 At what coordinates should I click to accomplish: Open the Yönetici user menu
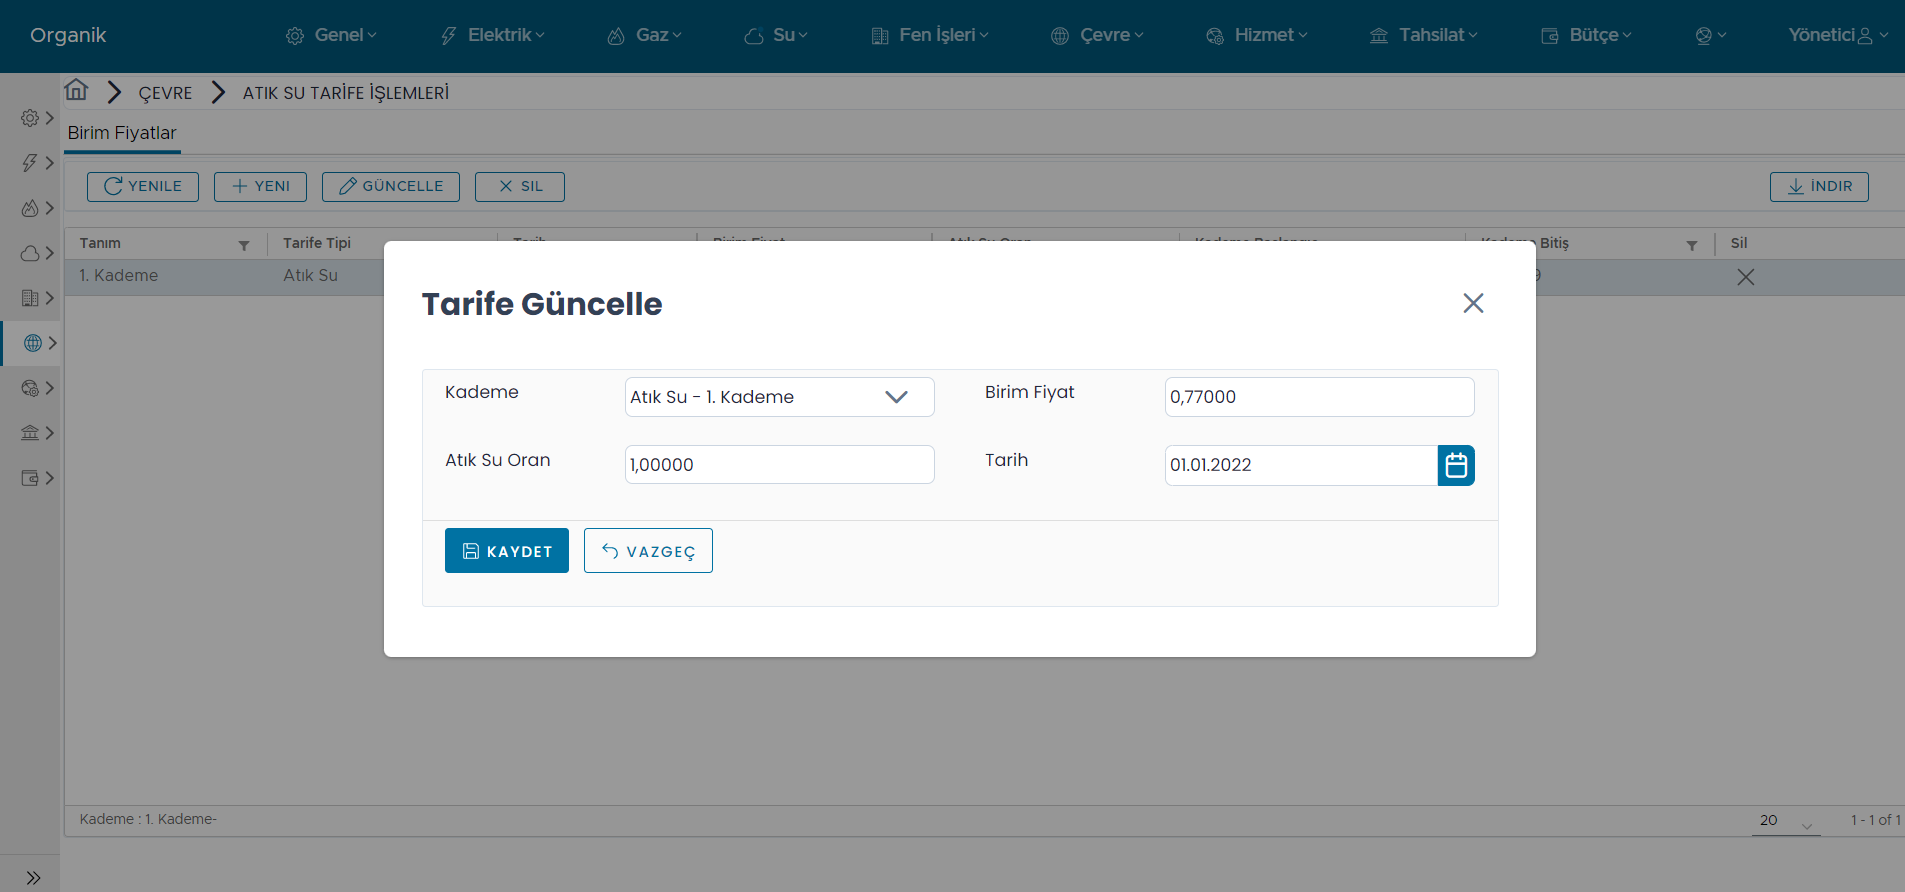pos(1837,35)
